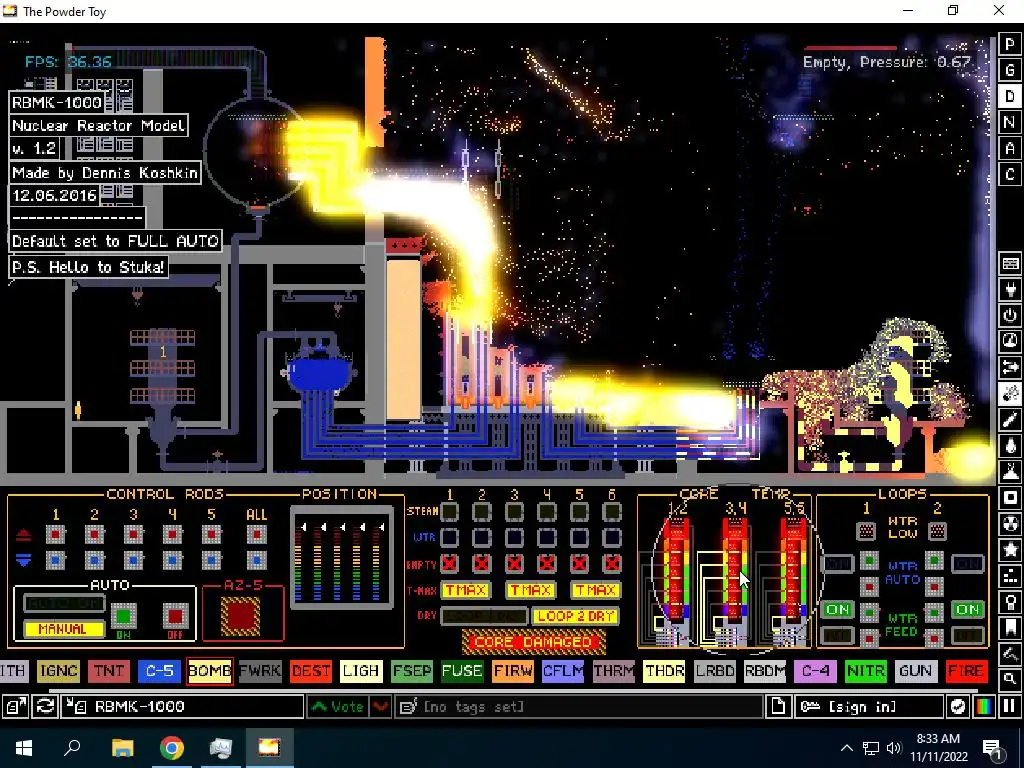Toggle the A ambient heat option

click(1010, 148)
